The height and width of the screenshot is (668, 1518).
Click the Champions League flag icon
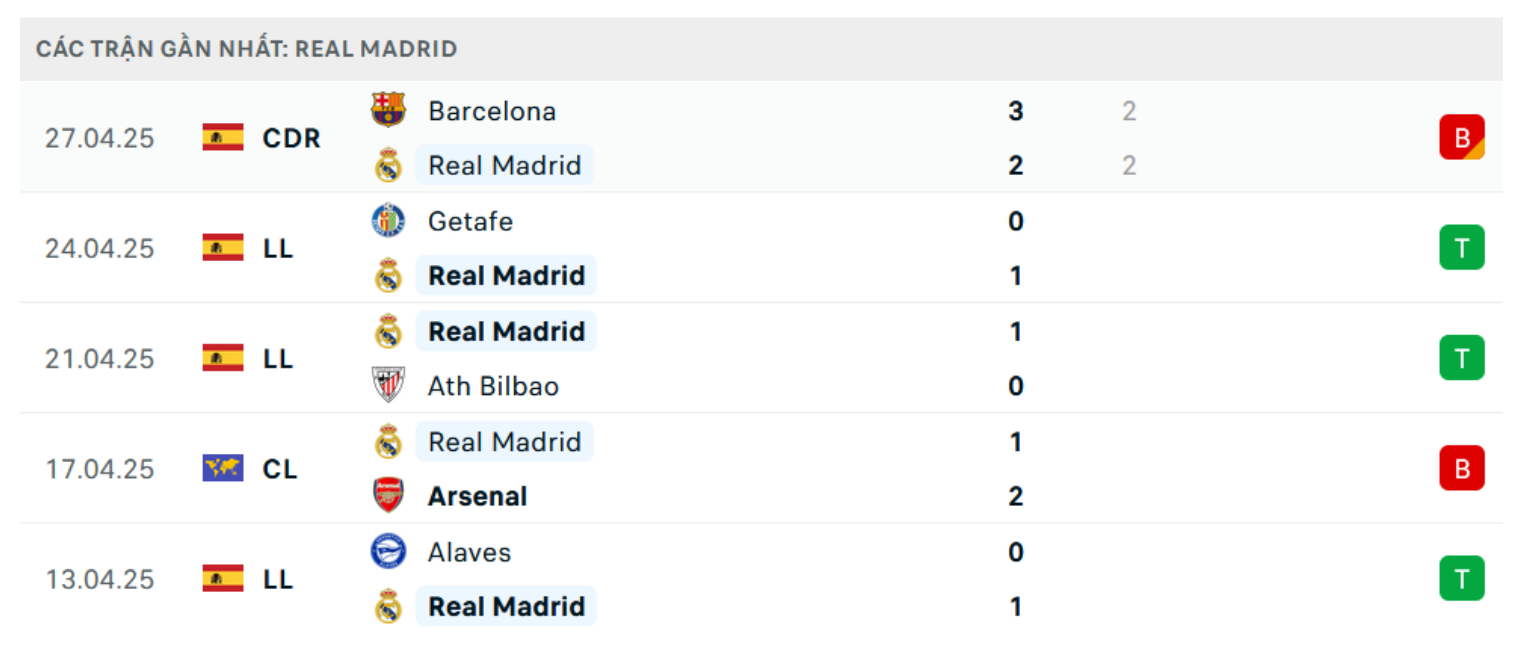223,468
